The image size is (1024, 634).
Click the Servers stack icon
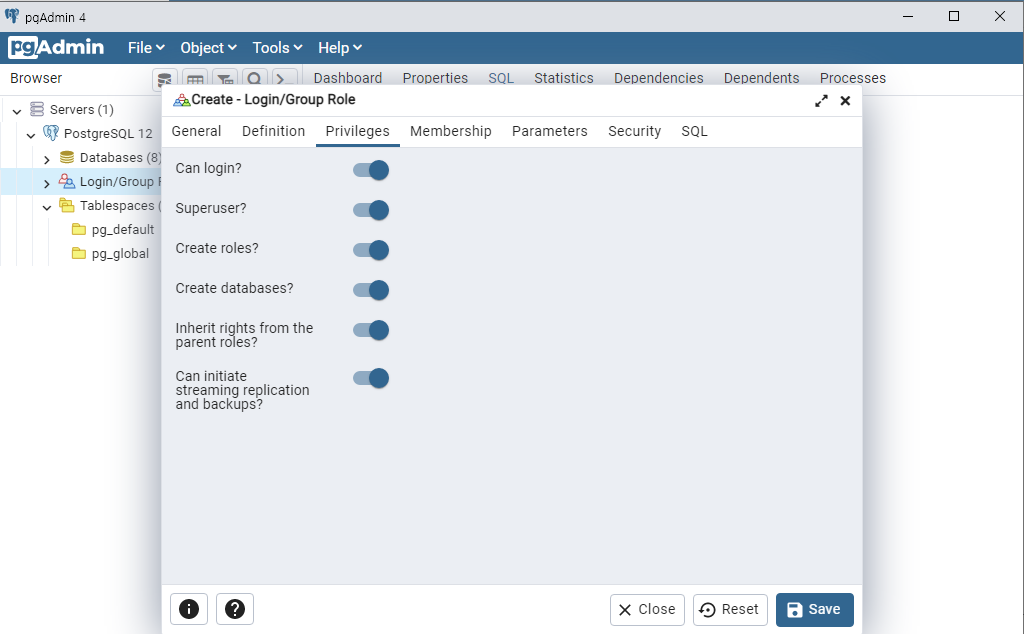coord(37,109)
